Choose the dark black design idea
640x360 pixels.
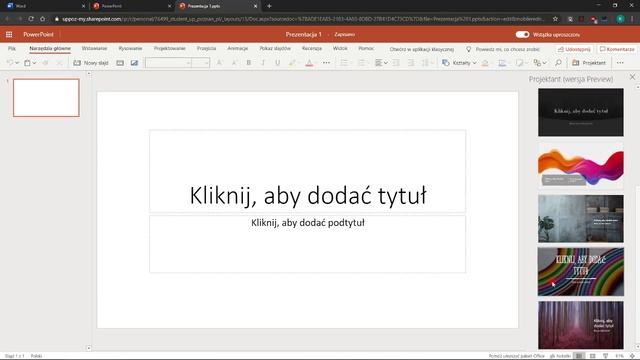coord(580,112)
